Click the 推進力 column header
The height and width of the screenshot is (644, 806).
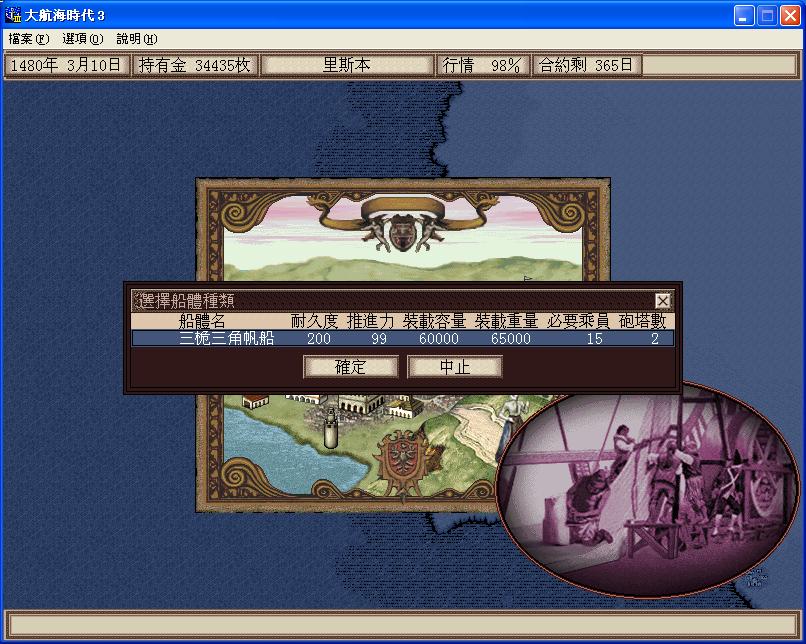click(371, 321)
